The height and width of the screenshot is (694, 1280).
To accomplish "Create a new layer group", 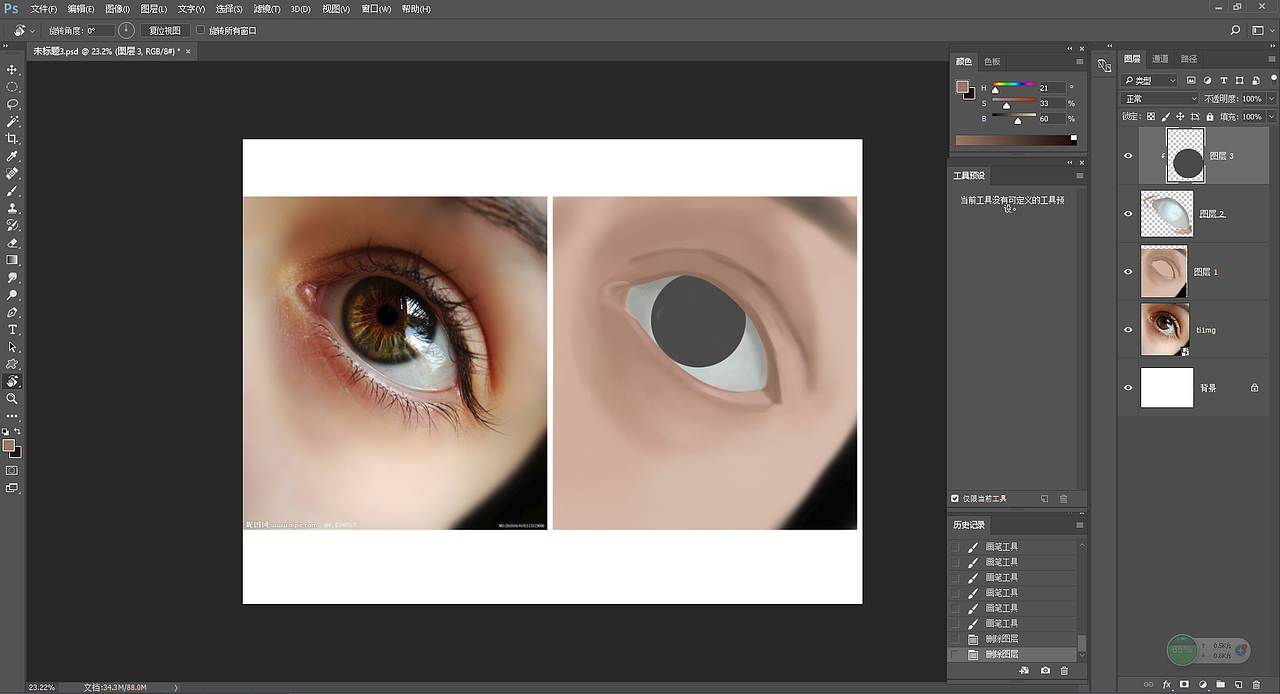I will [1221, 685].
